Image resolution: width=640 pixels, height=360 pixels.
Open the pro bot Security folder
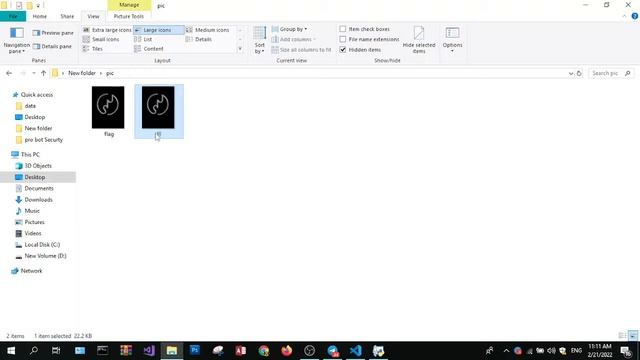point(43,140)
